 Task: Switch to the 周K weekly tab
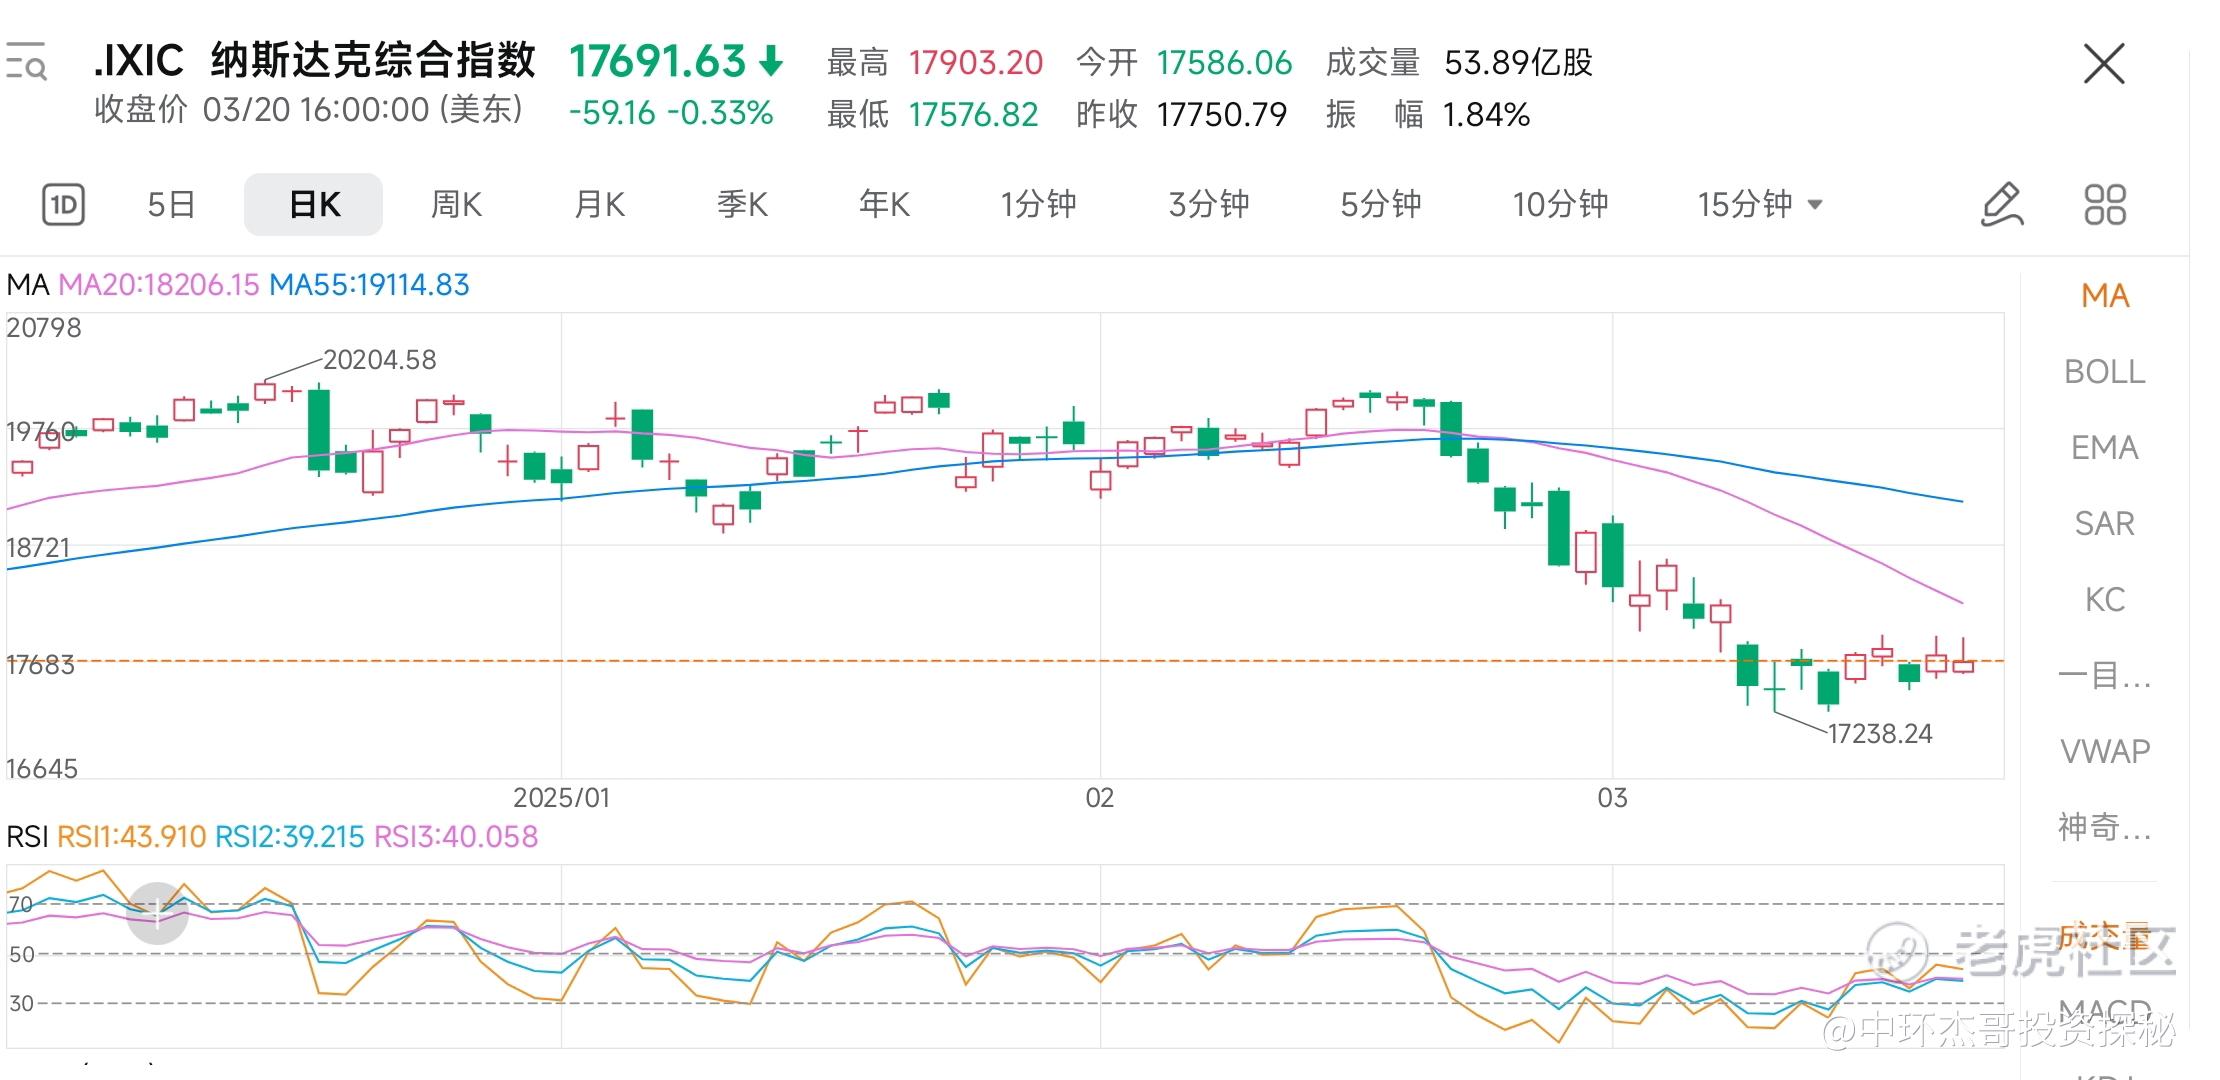[456, 205]
